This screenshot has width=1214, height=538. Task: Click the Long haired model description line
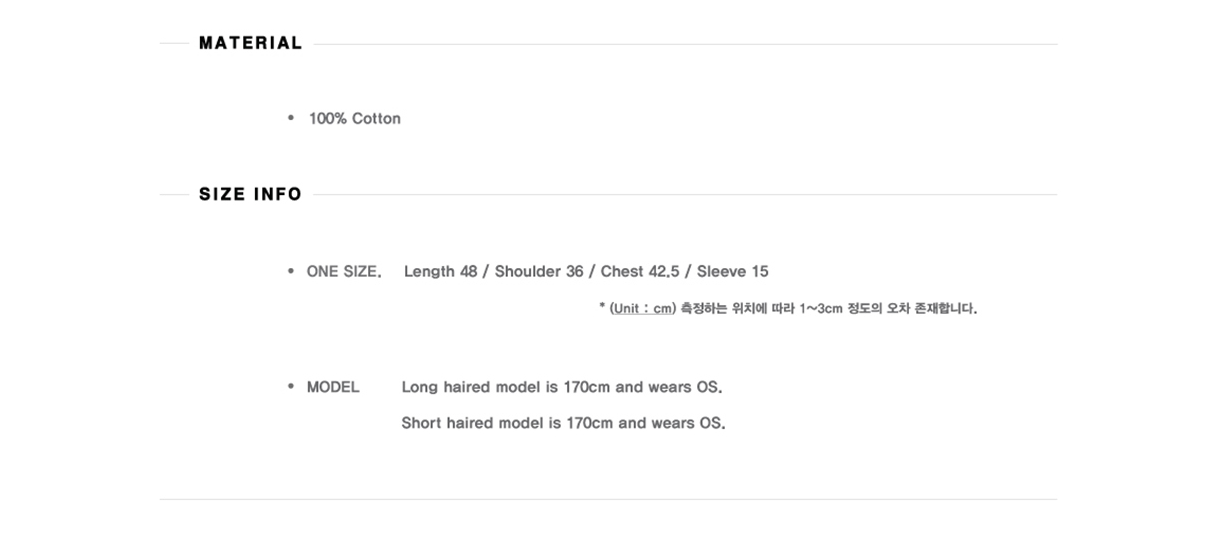point(562,387)
